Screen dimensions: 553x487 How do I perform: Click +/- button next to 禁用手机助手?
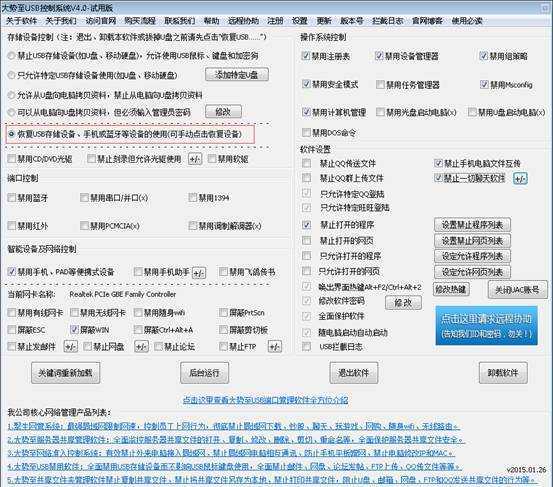[199, 273]
